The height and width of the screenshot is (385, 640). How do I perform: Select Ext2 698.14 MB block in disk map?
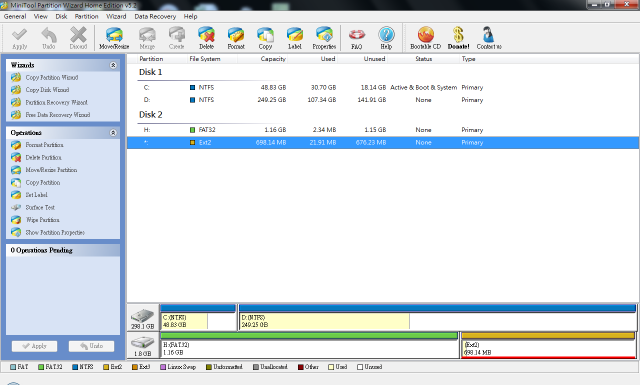click(548, 345)
